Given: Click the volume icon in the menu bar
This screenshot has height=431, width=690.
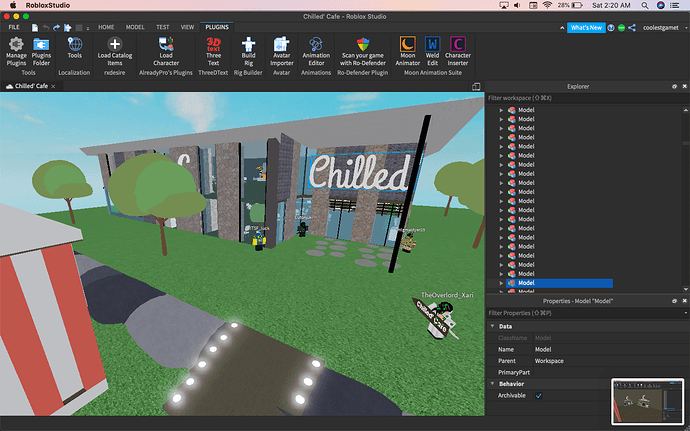Looking at the screenshot, I should pos(517,5).
